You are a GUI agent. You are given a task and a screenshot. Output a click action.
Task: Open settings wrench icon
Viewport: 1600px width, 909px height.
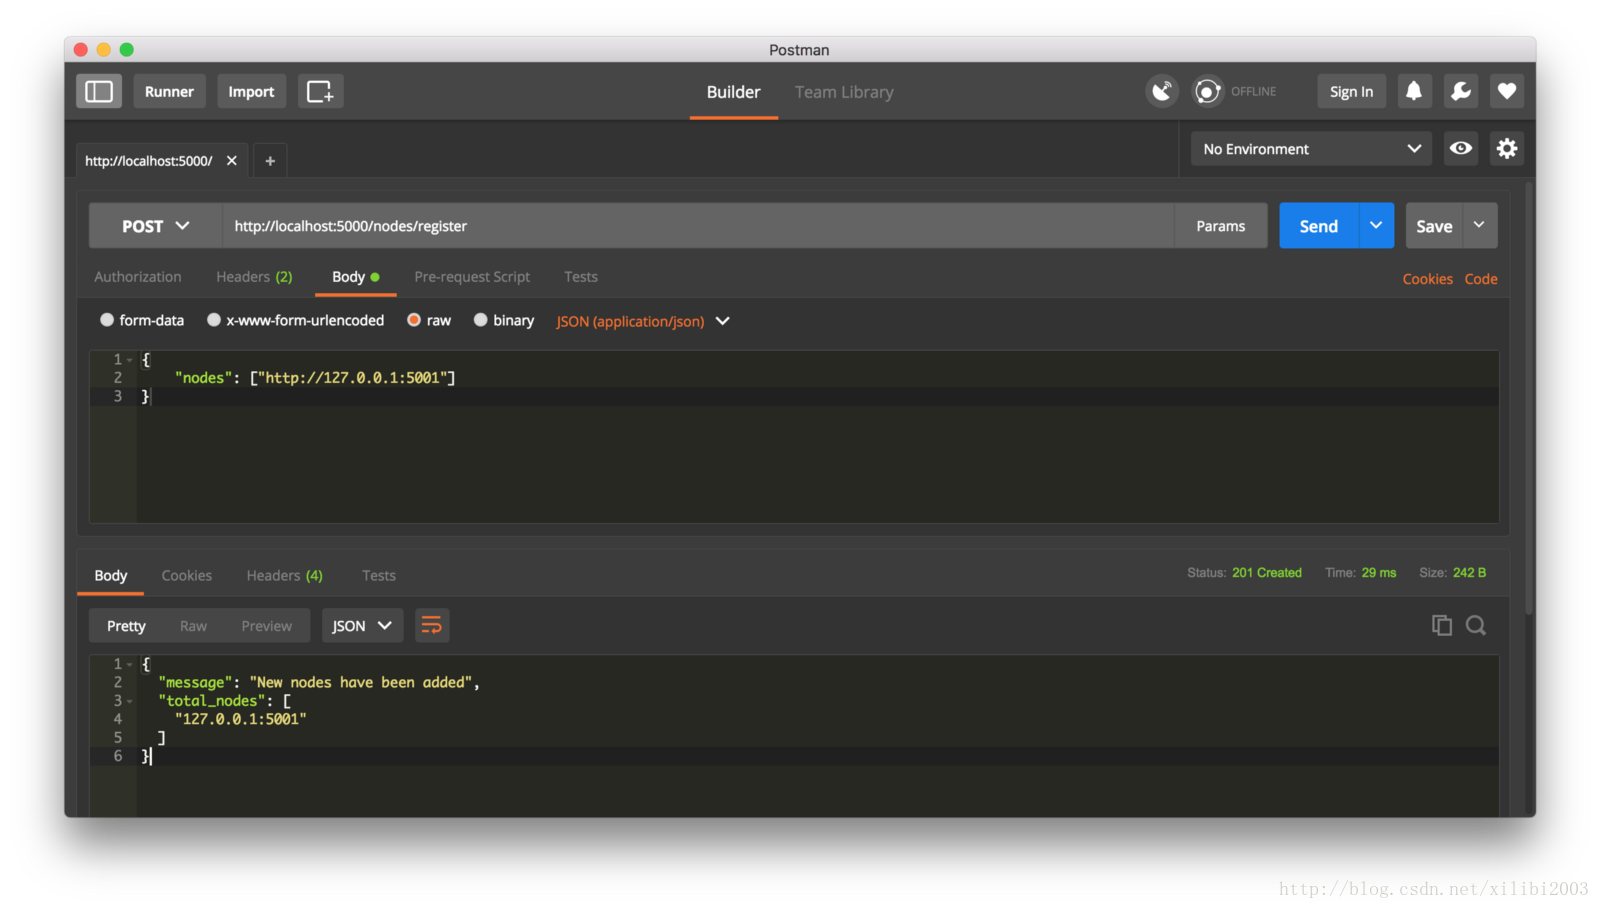(x=1461, y=91)
